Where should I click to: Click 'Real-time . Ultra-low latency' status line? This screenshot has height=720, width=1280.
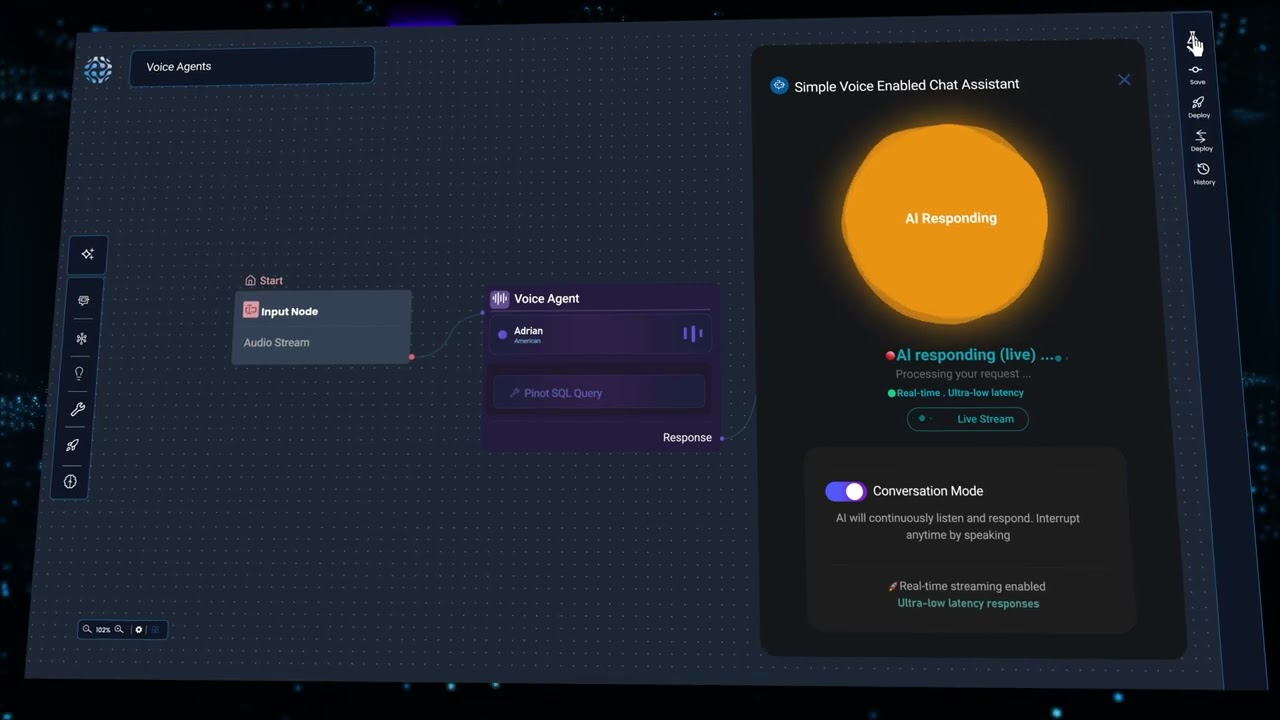pyautogui.click(x=960, y=393)
